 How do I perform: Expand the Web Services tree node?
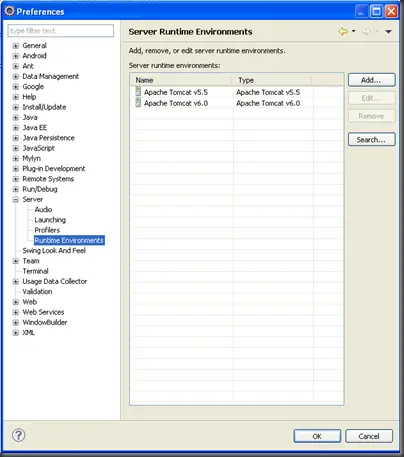point(15,313)
